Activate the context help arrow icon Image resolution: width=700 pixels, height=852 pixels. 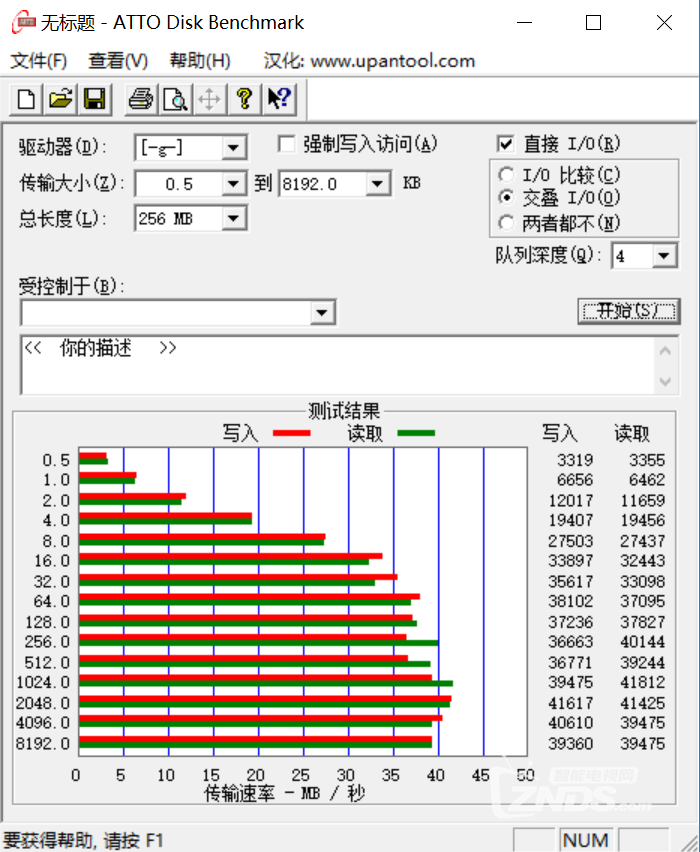(x=278, y=98)
